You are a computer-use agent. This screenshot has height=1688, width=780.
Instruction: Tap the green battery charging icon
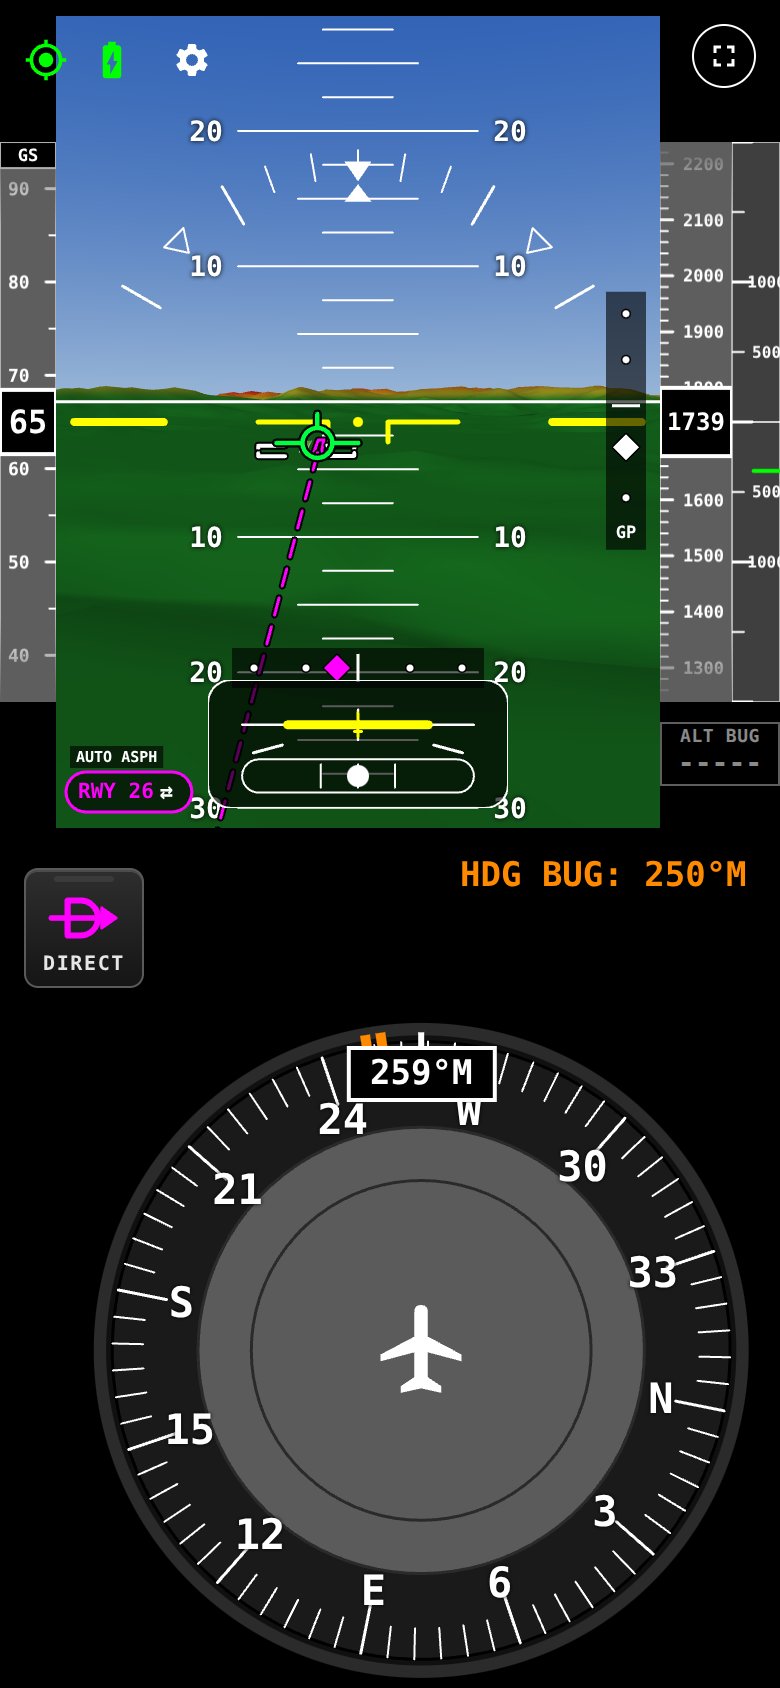tap(112, 60)
